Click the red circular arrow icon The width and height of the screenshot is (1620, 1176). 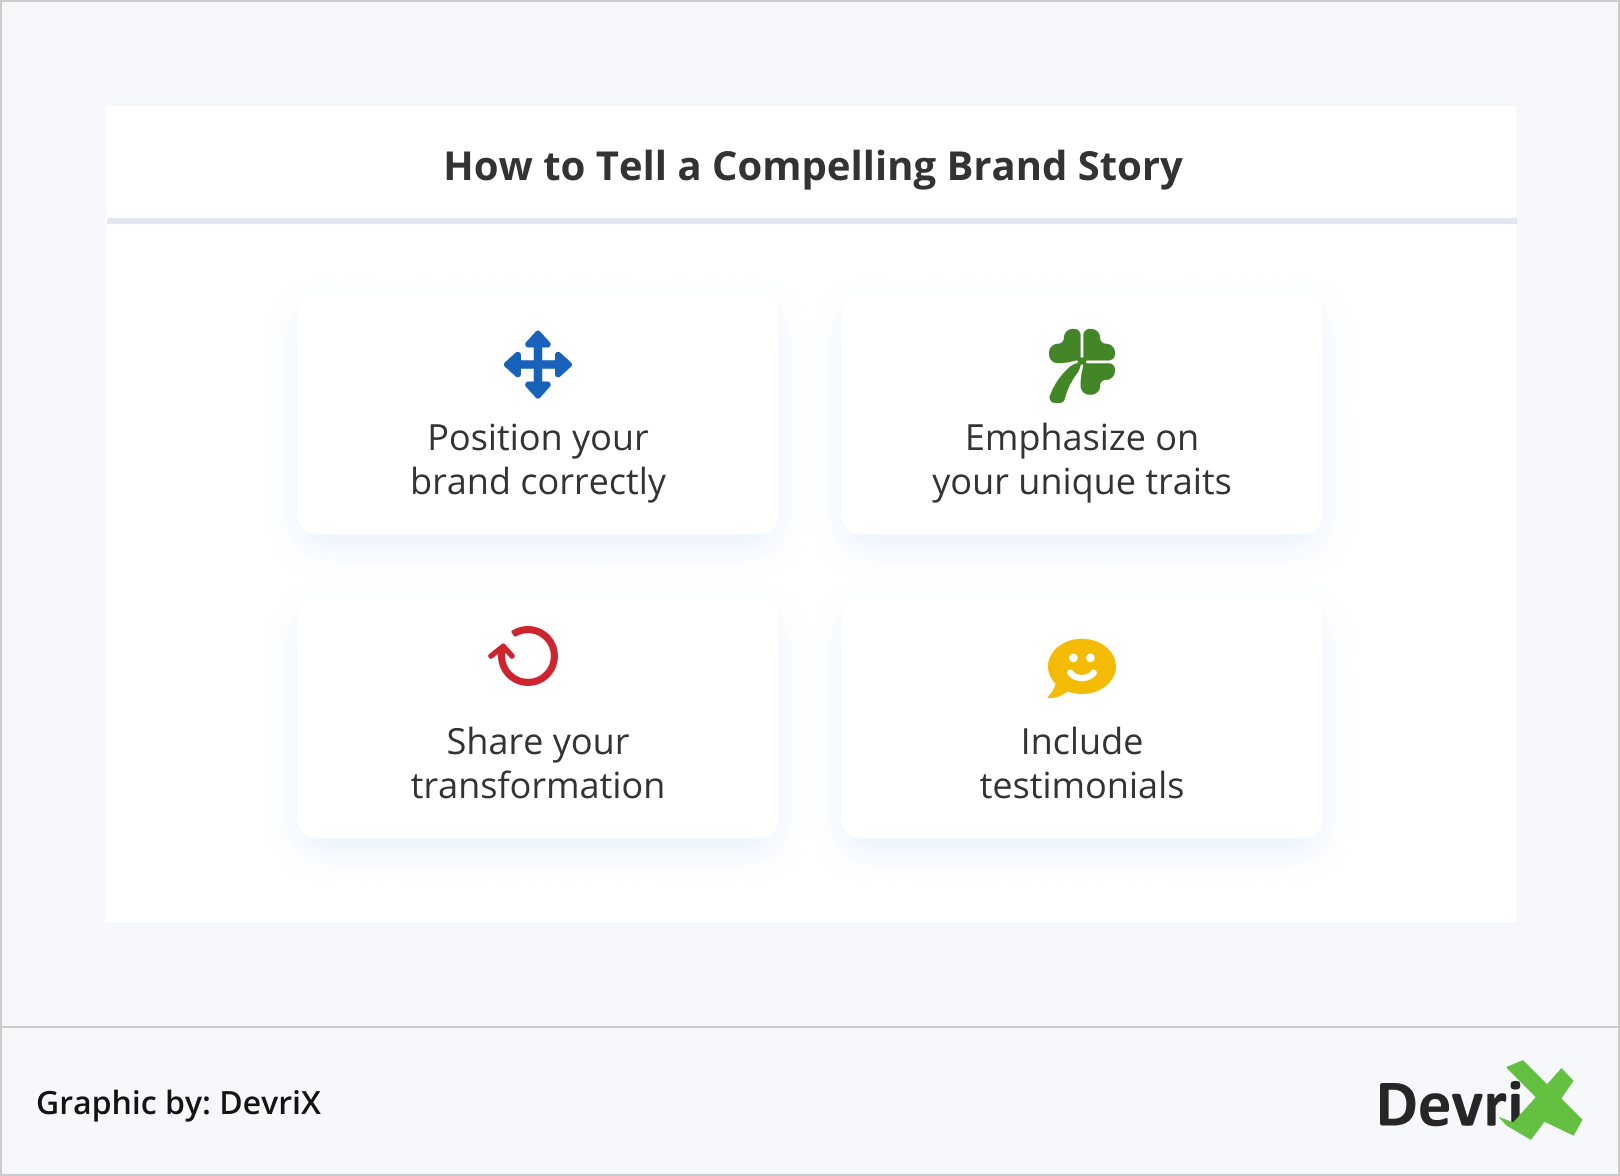point(524,656)
